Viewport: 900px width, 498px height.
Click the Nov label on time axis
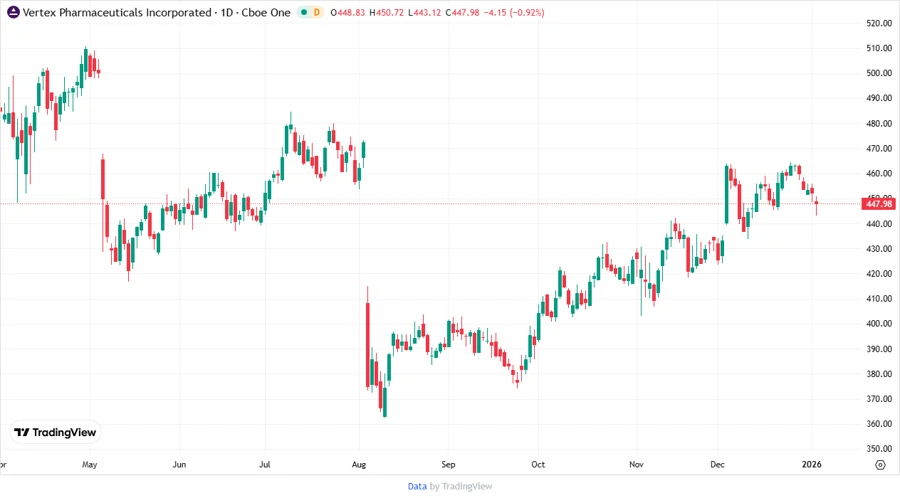click(636, 464)
